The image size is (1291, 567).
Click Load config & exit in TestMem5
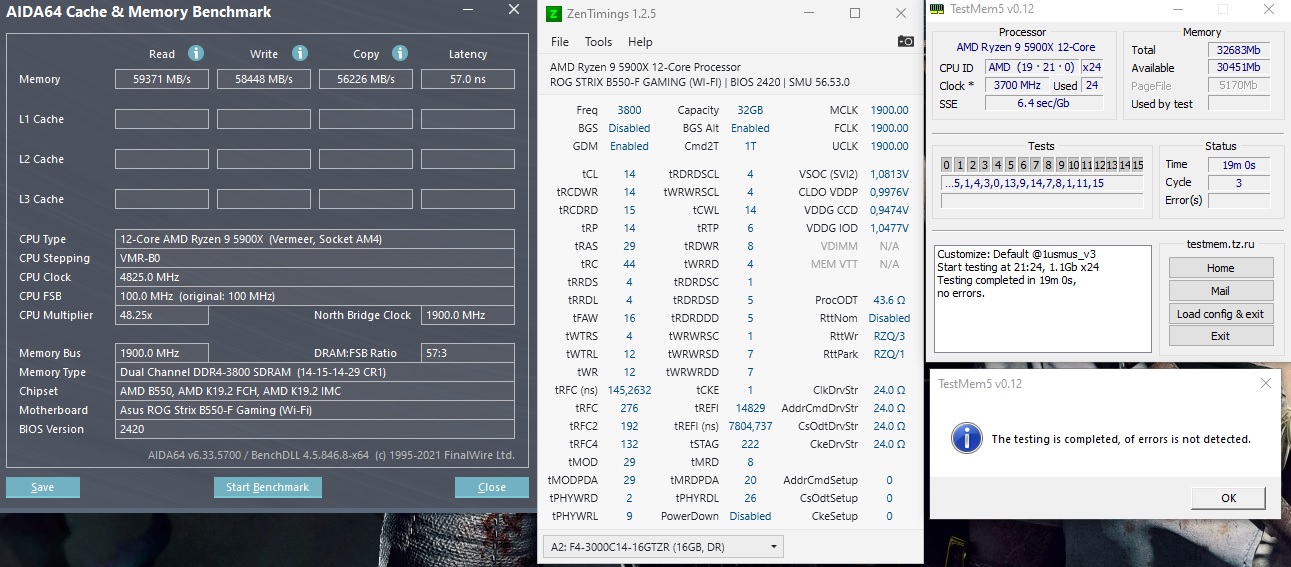pos(1221,314)
